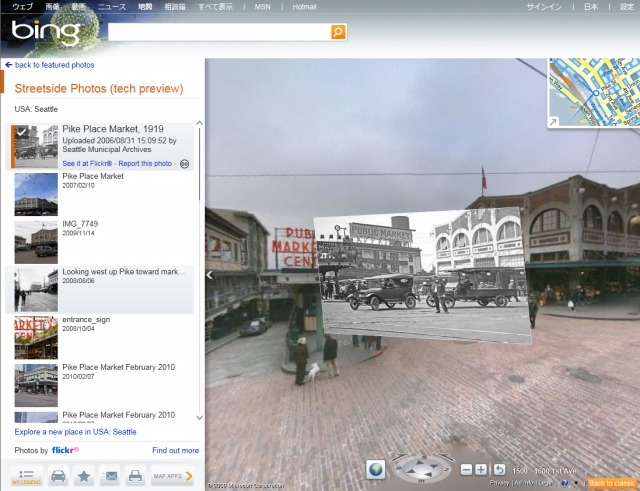The height and width of the screenshot is (491, 640).
Task: Switch to map view with globe icon
Action: pyautogui.click(x=376, y=469)
